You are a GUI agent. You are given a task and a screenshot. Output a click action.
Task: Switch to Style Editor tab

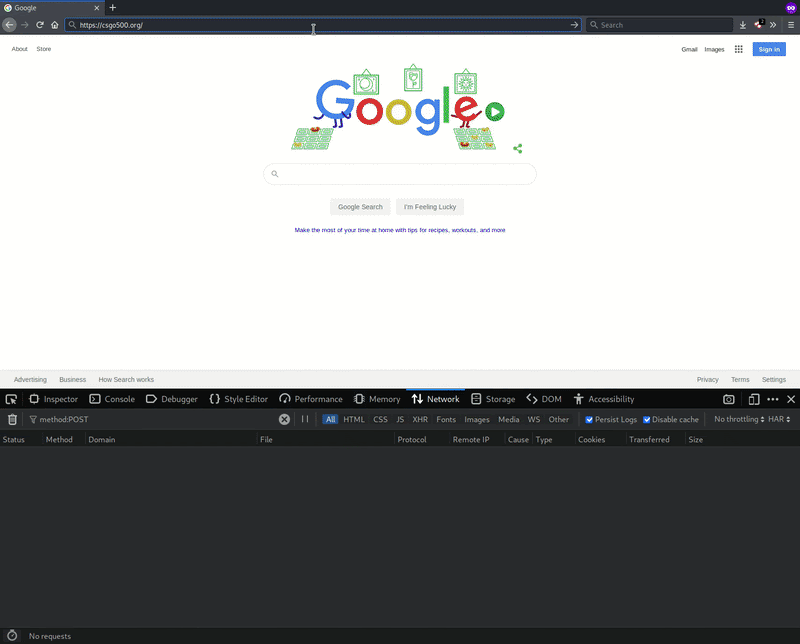[x=238, y=399]
